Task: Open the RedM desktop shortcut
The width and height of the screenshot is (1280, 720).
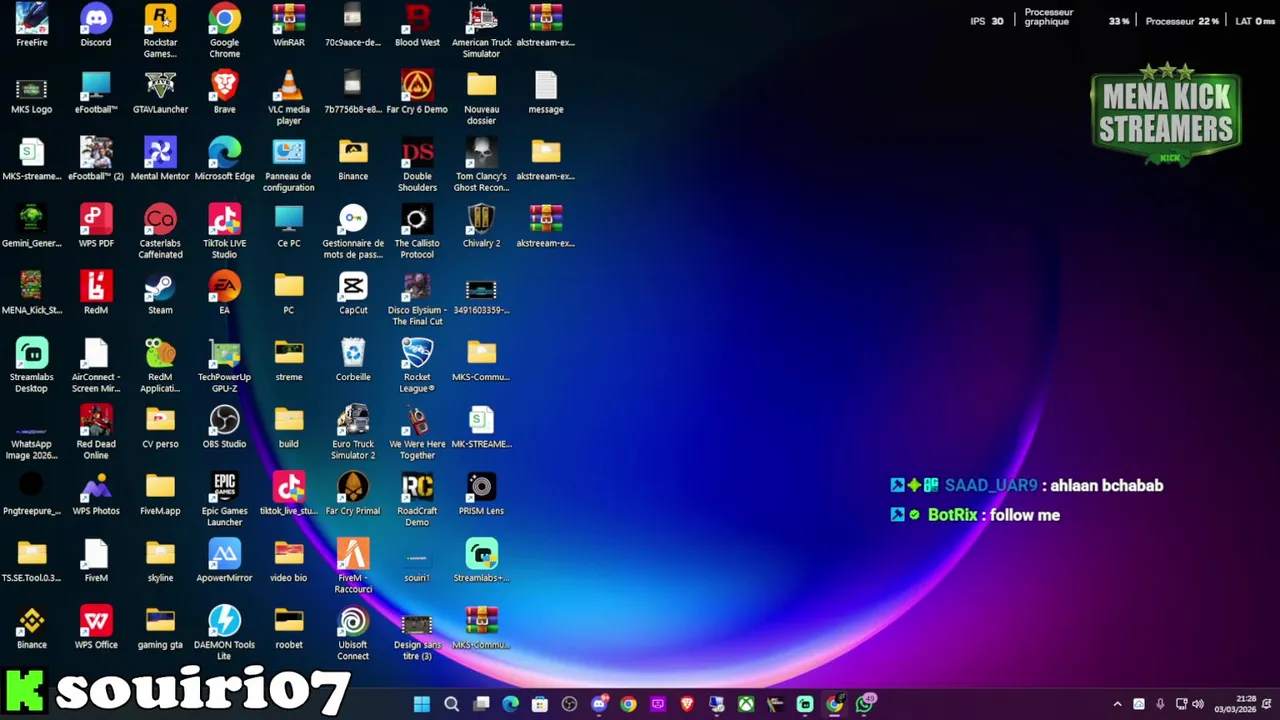Action: [96, 293]
